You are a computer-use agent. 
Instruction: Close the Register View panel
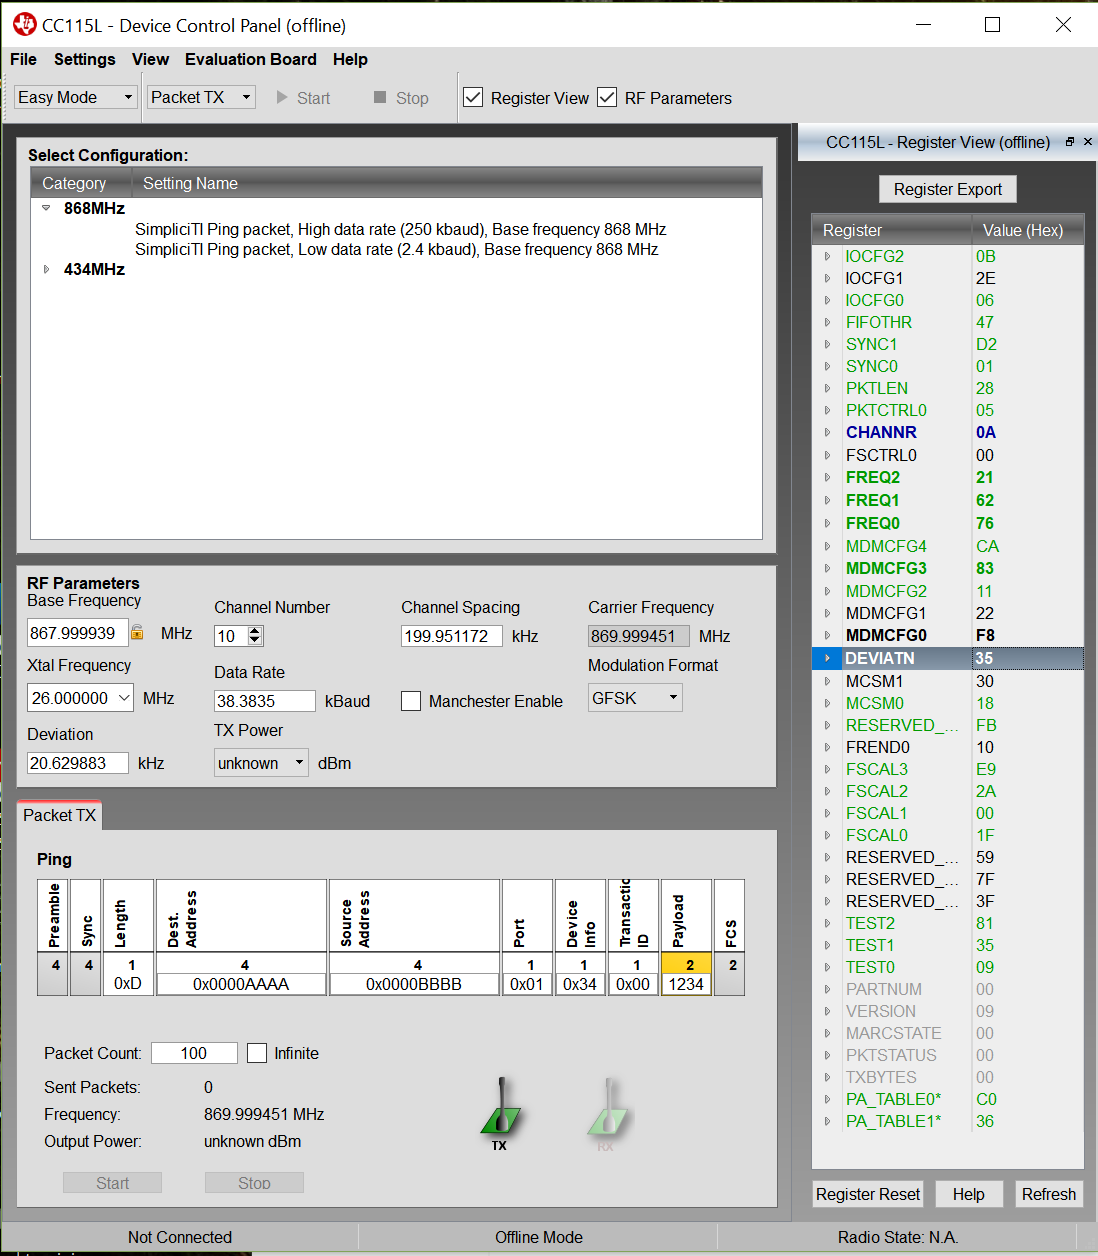click(x=1088, y=142)
